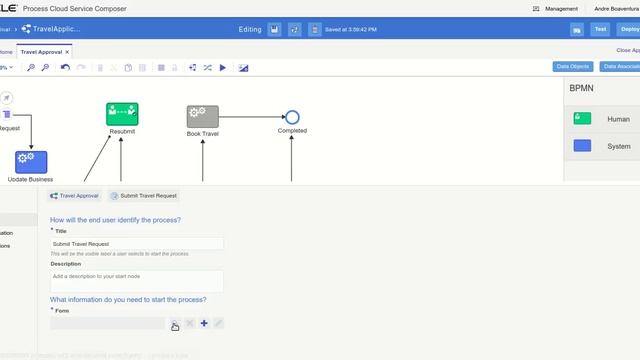Click the shuffle arrows toolbar icon

[x=208, y=68]
